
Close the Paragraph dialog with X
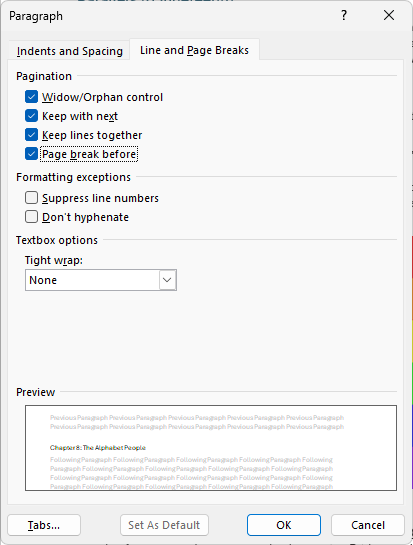point(389,15)
